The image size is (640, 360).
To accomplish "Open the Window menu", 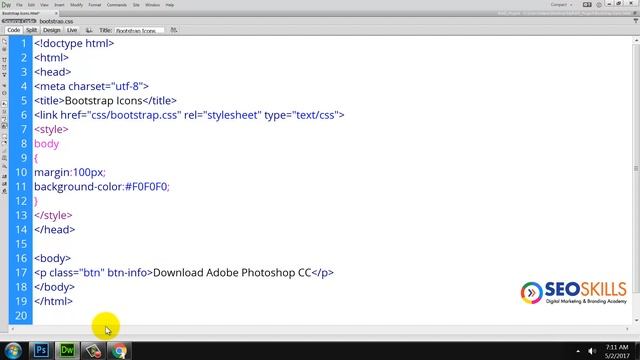I will [x=153, y=5].
